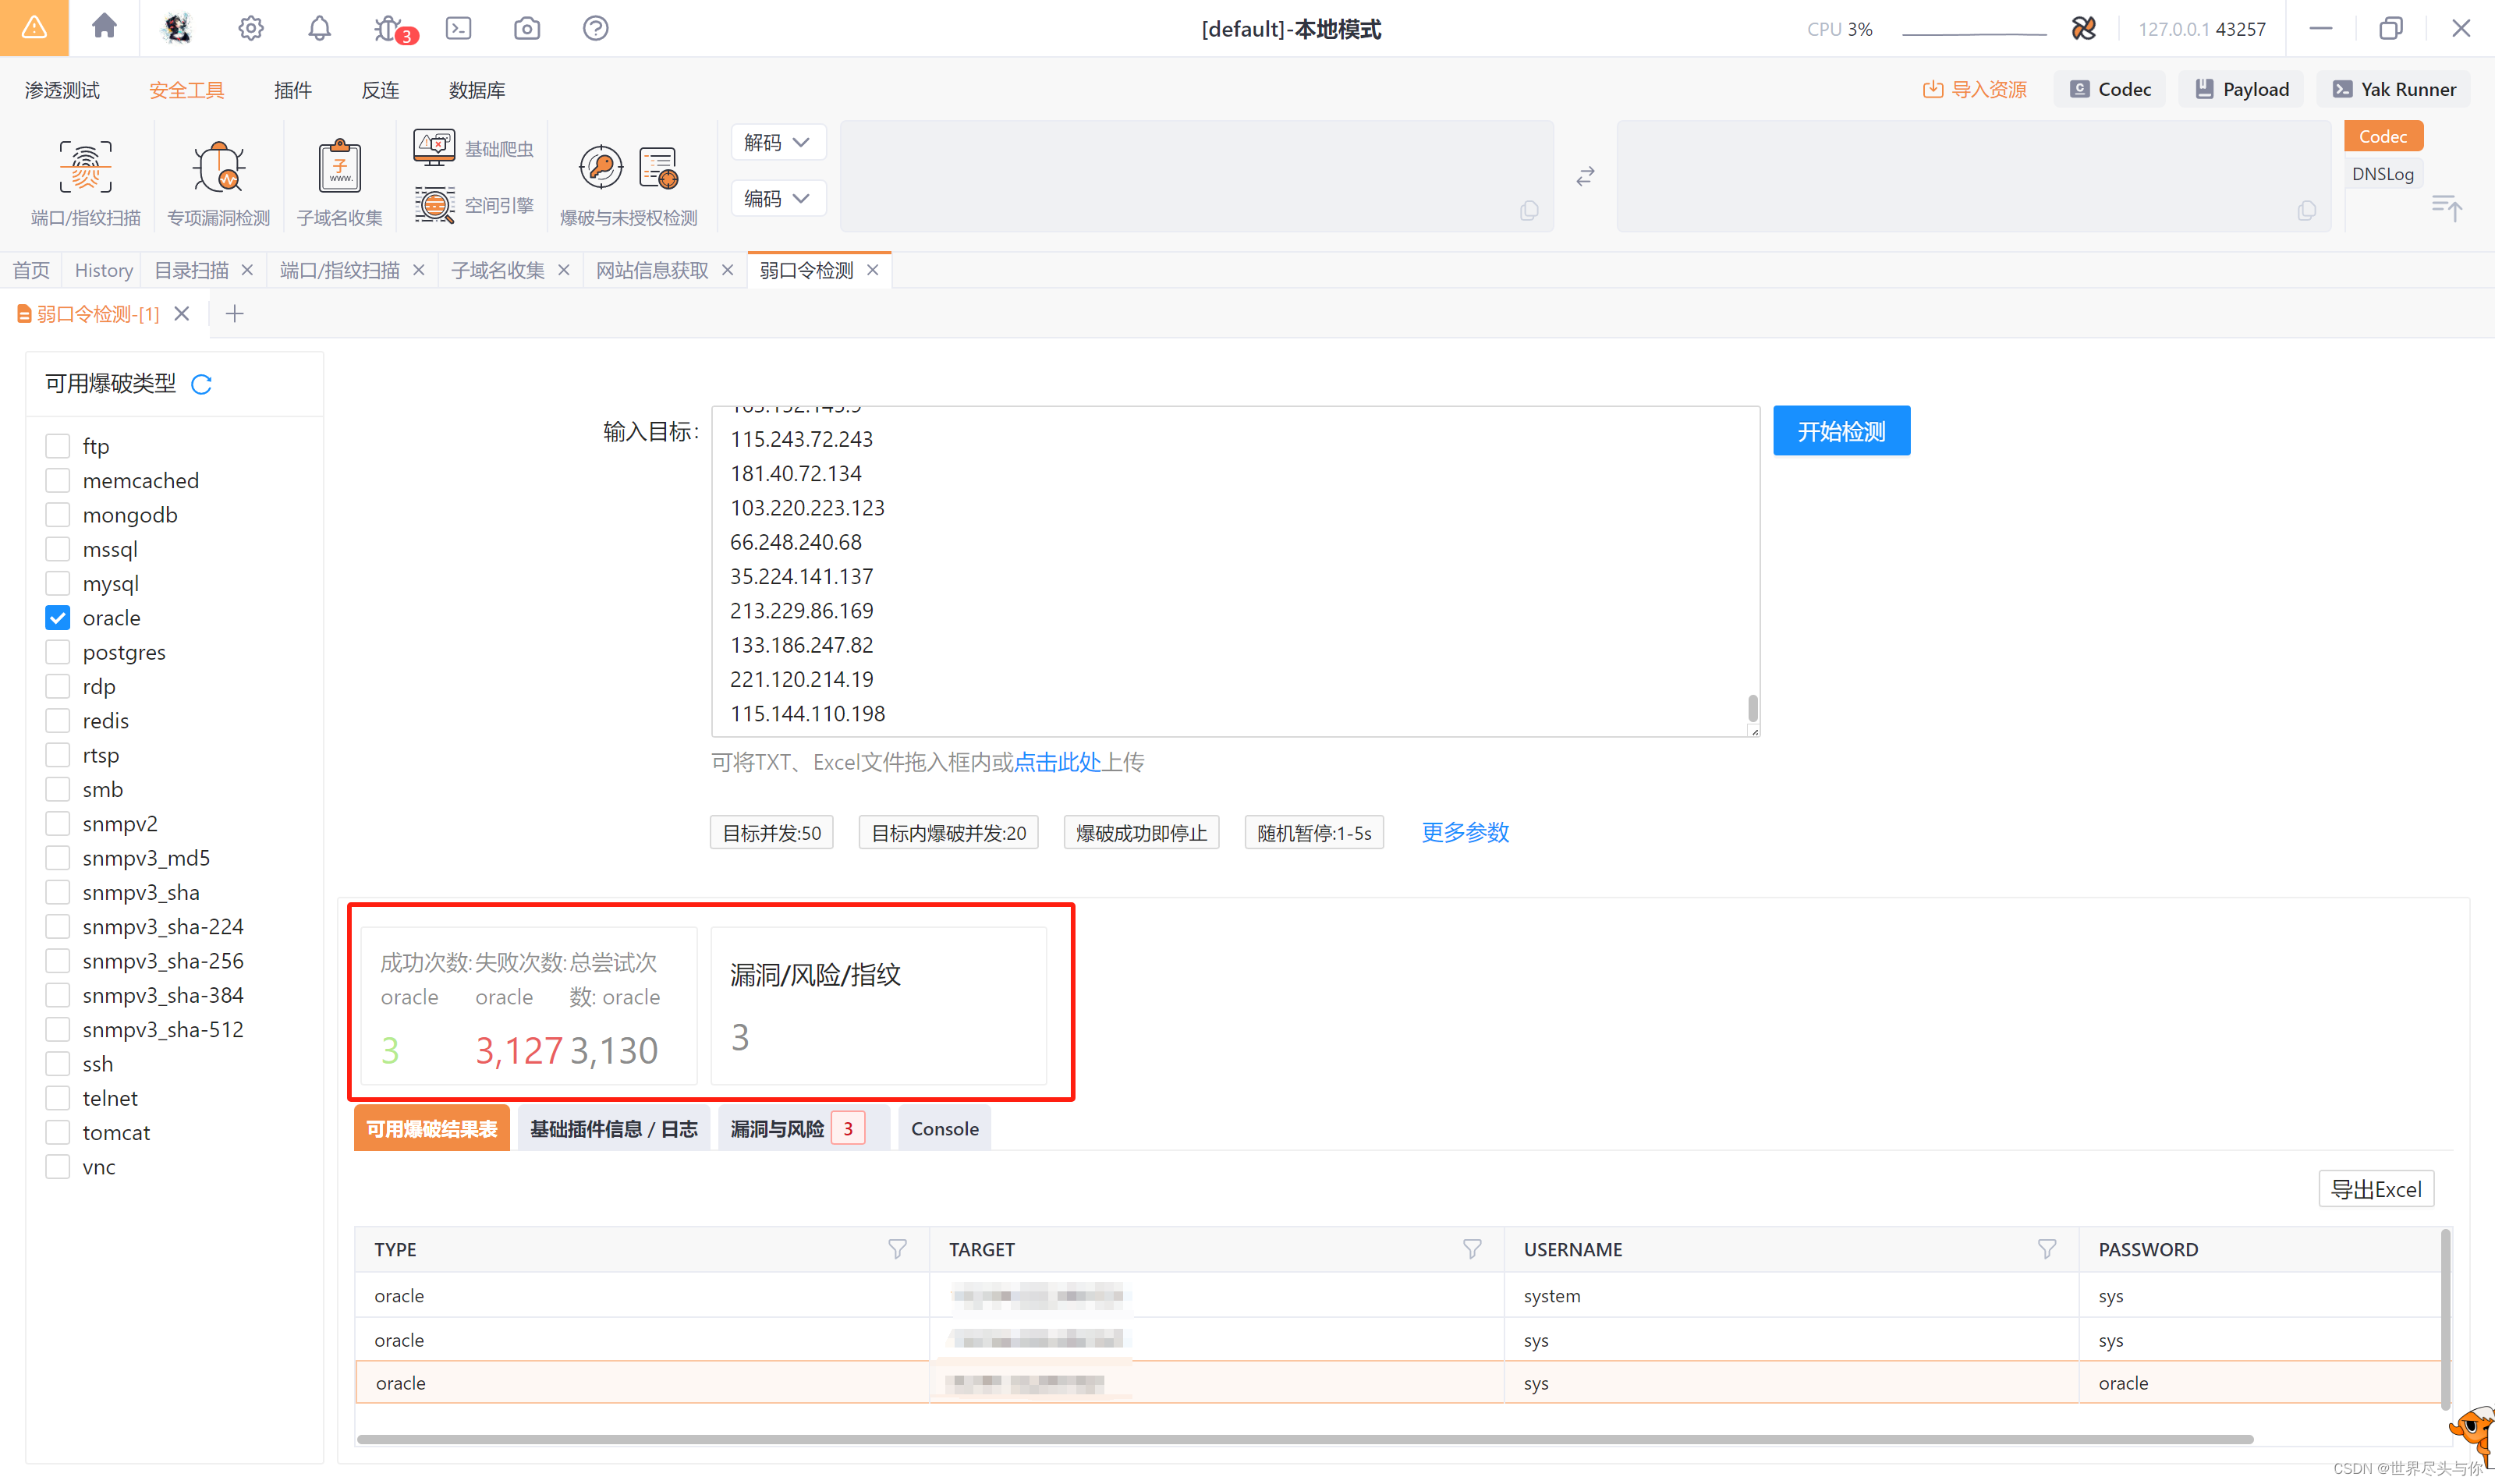Click the left codec input box

[x=1196, y=177]
